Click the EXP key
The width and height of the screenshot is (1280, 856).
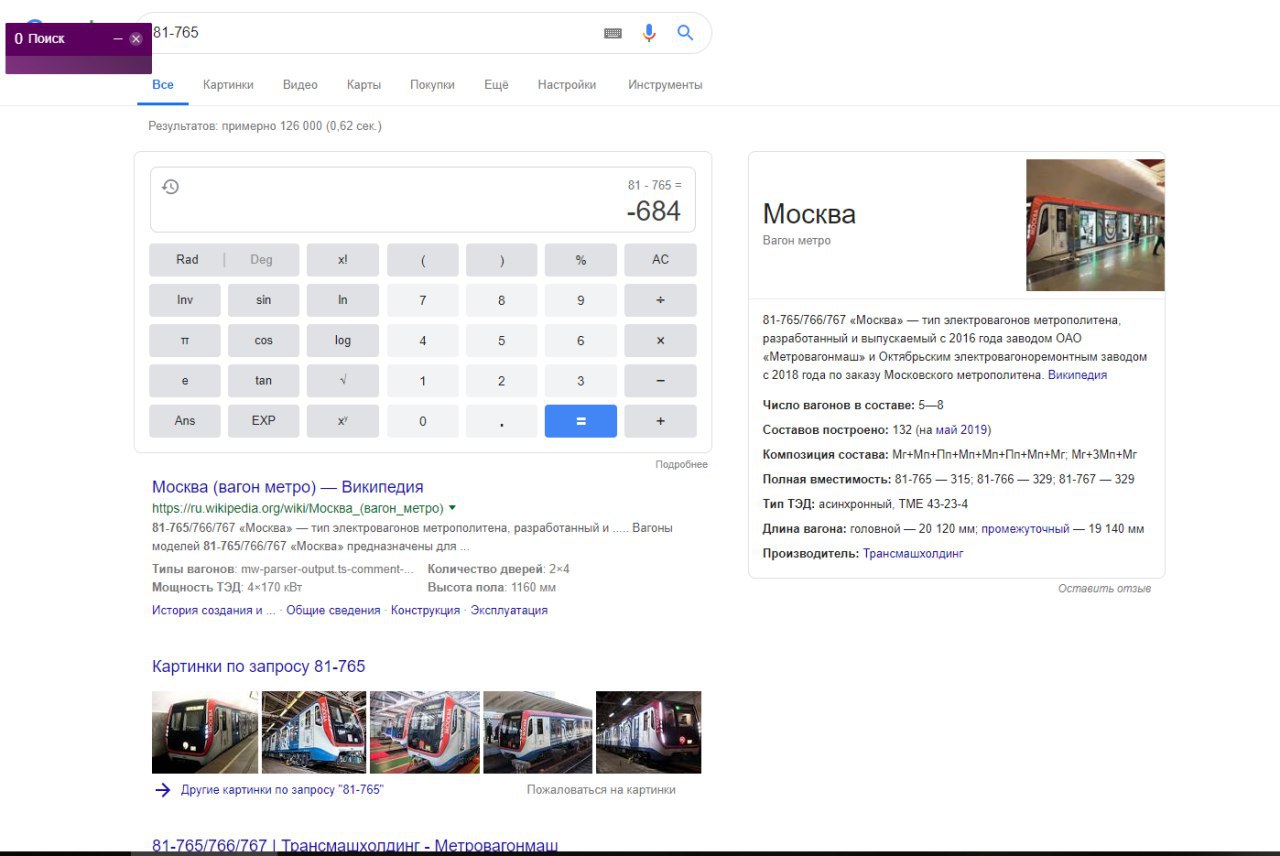pos(264,421)
